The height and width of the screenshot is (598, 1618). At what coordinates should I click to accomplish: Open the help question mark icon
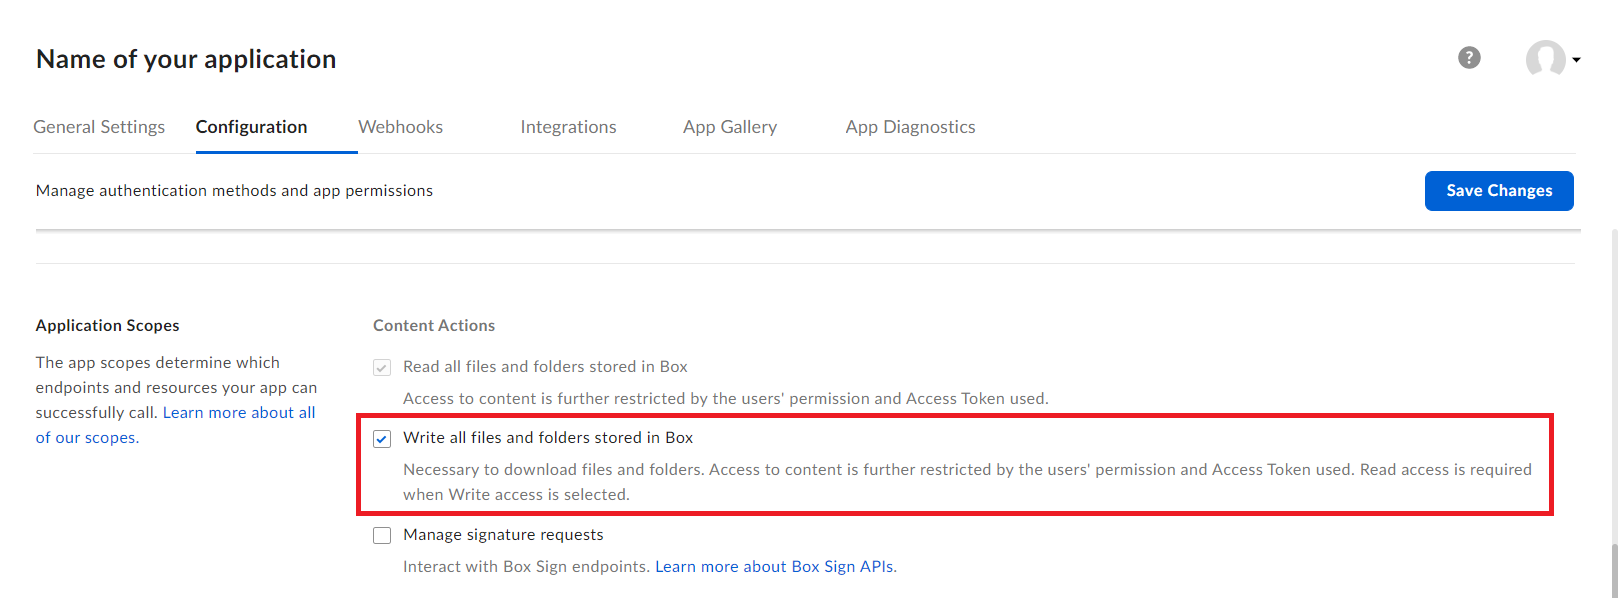1469,58
